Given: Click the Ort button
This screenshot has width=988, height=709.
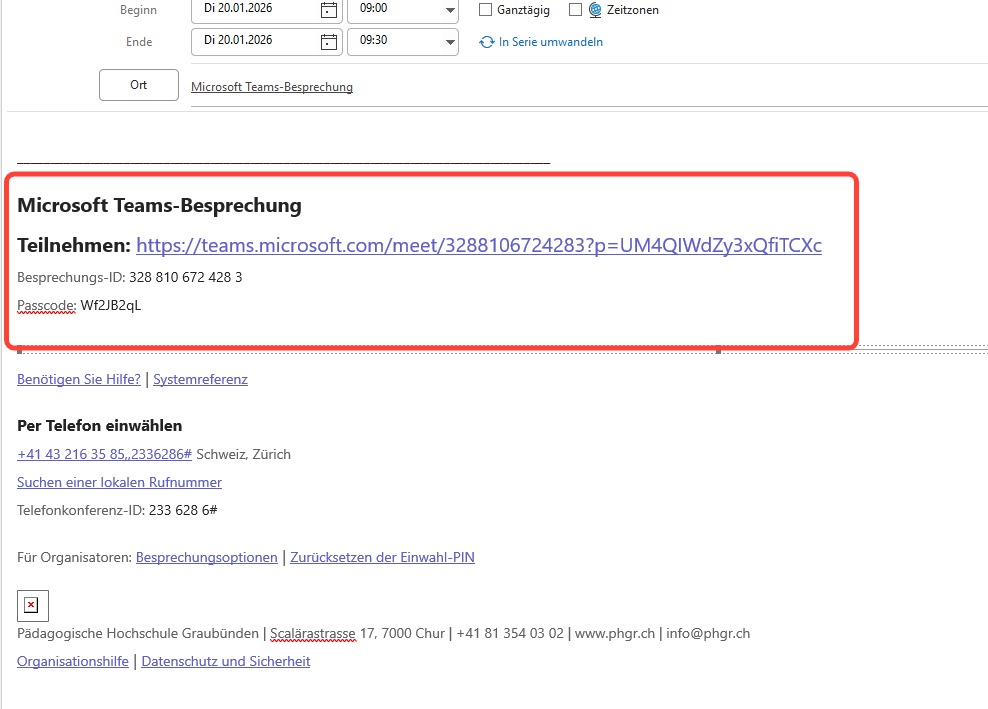Looking at the screenshot, I should [139, 85].
